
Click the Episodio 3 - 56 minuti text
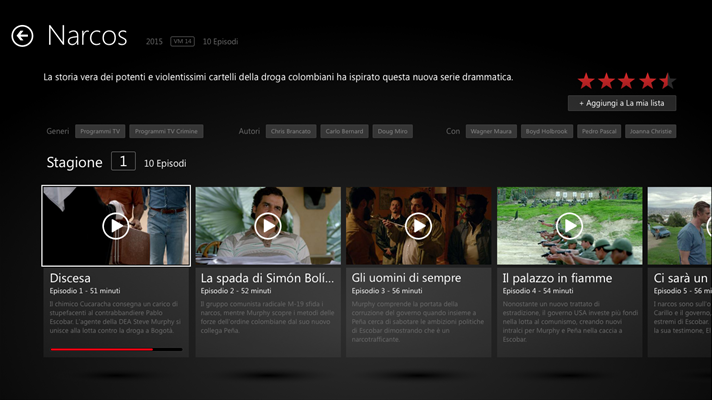(387, 291)
